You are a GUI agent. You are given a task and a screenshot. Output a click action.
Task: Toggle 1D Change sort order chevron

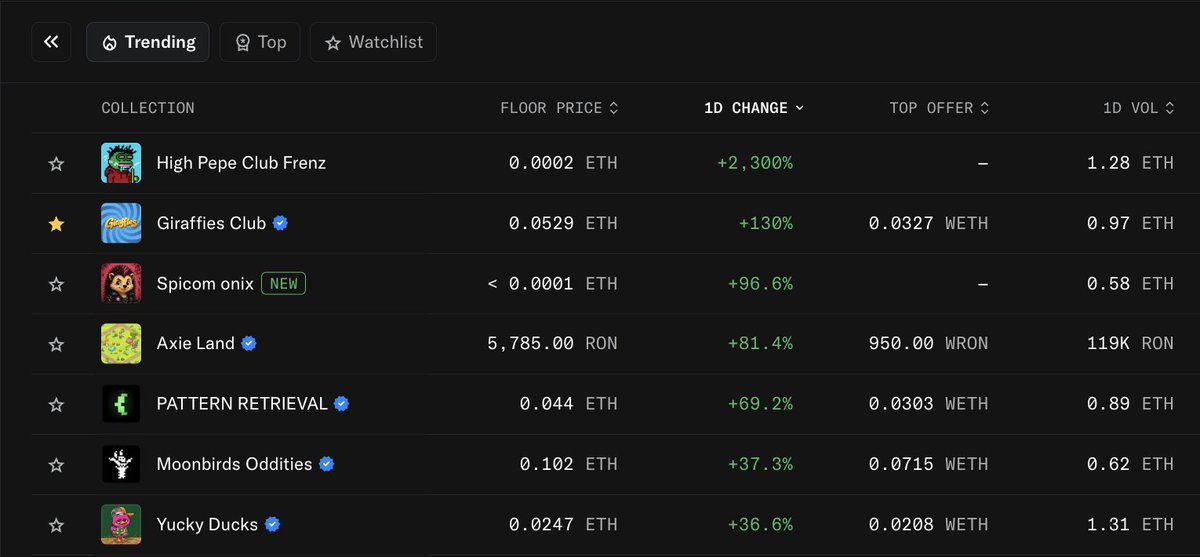pos(799,108)
